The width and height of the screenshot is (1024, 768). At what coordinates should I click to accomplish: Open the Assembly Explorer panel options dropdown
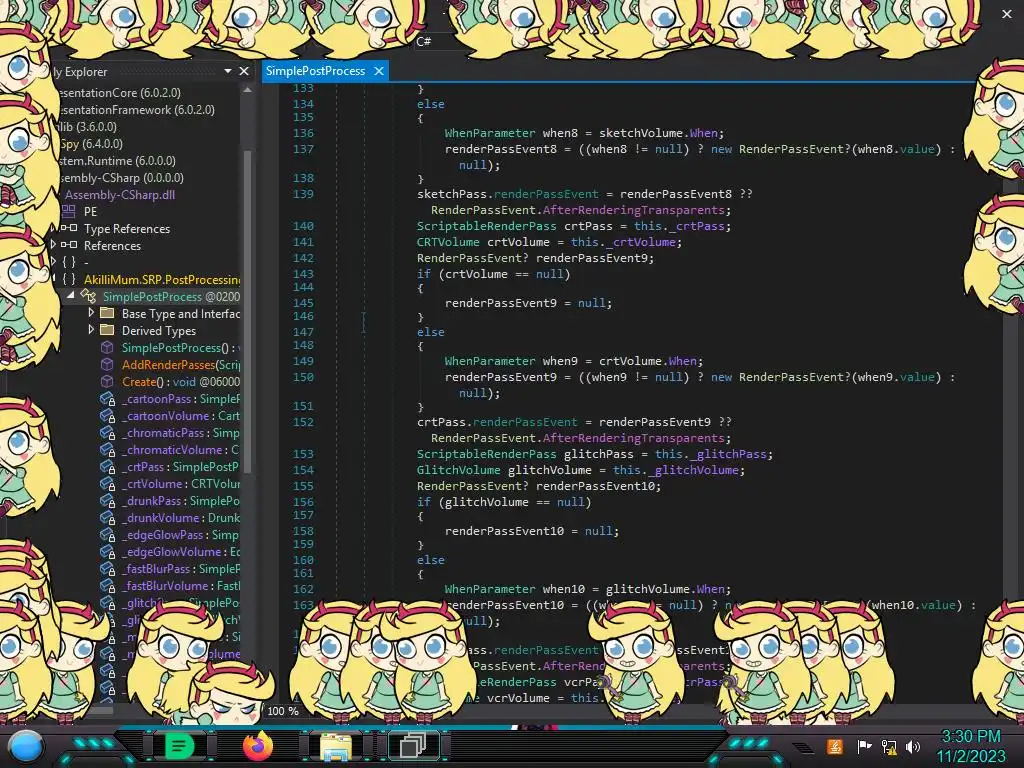click(228, 71)
